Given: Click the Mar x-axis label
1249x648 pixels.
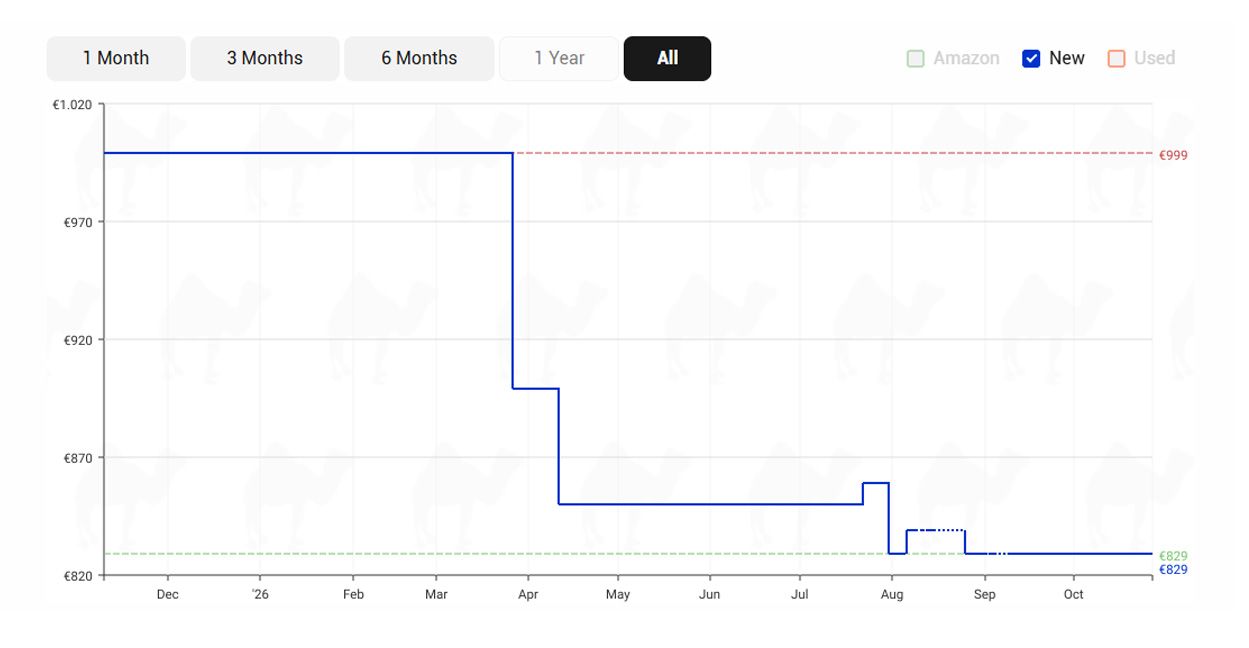Looking at the screenshot, I should click(x=436, y=594).
